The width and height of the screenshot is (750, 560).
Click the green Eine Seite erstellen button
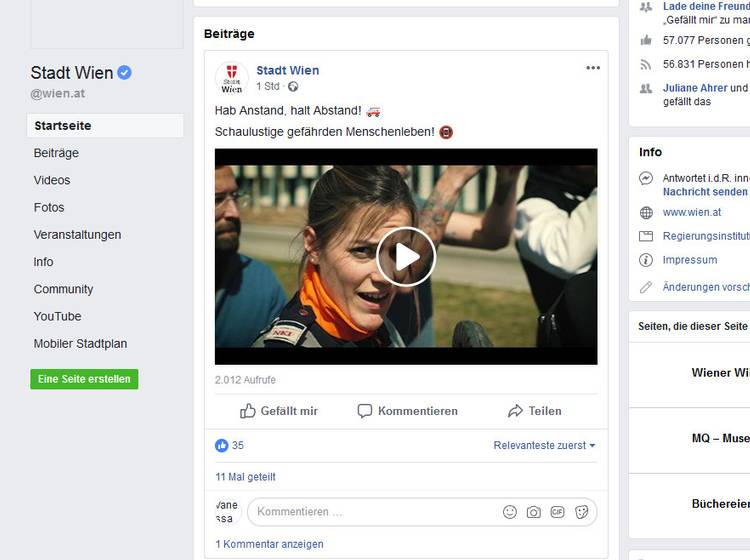(84, 379)
